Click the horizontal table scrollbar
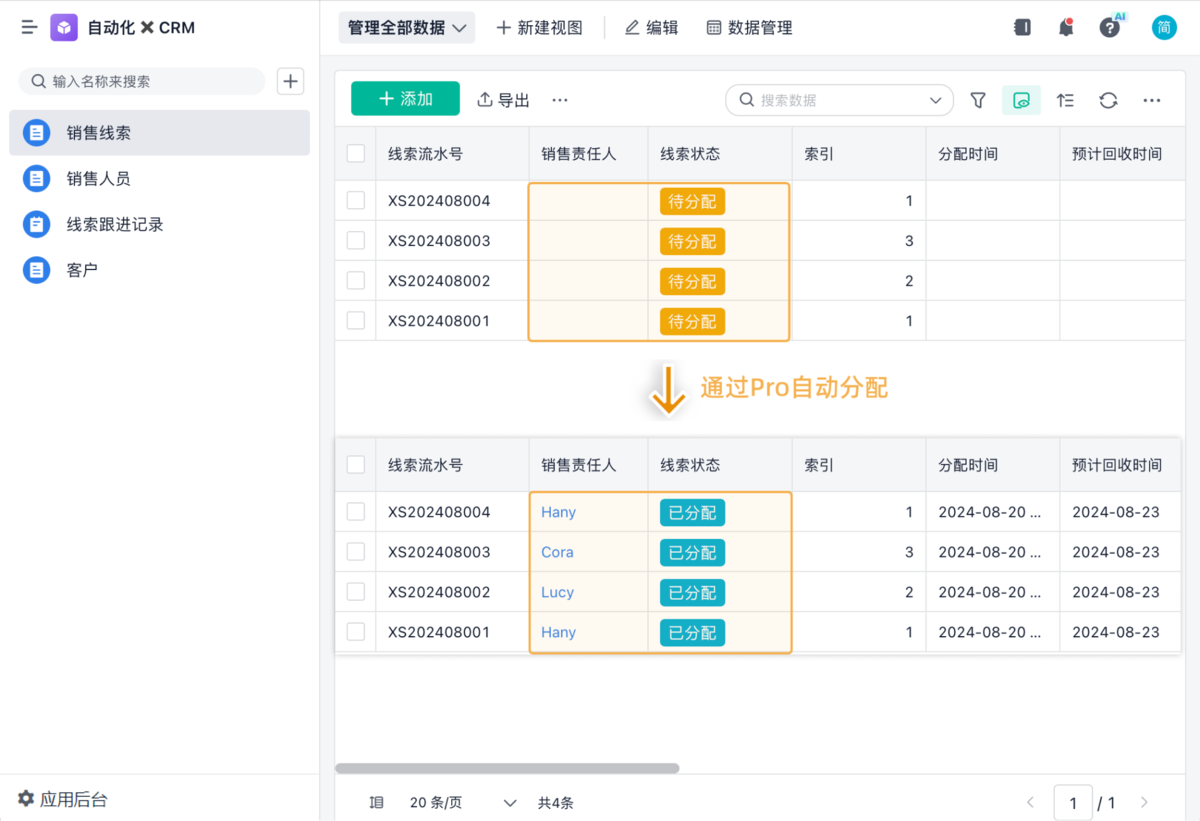The width and height of the screenshot is (1200, 821). [x=507, y=769]
